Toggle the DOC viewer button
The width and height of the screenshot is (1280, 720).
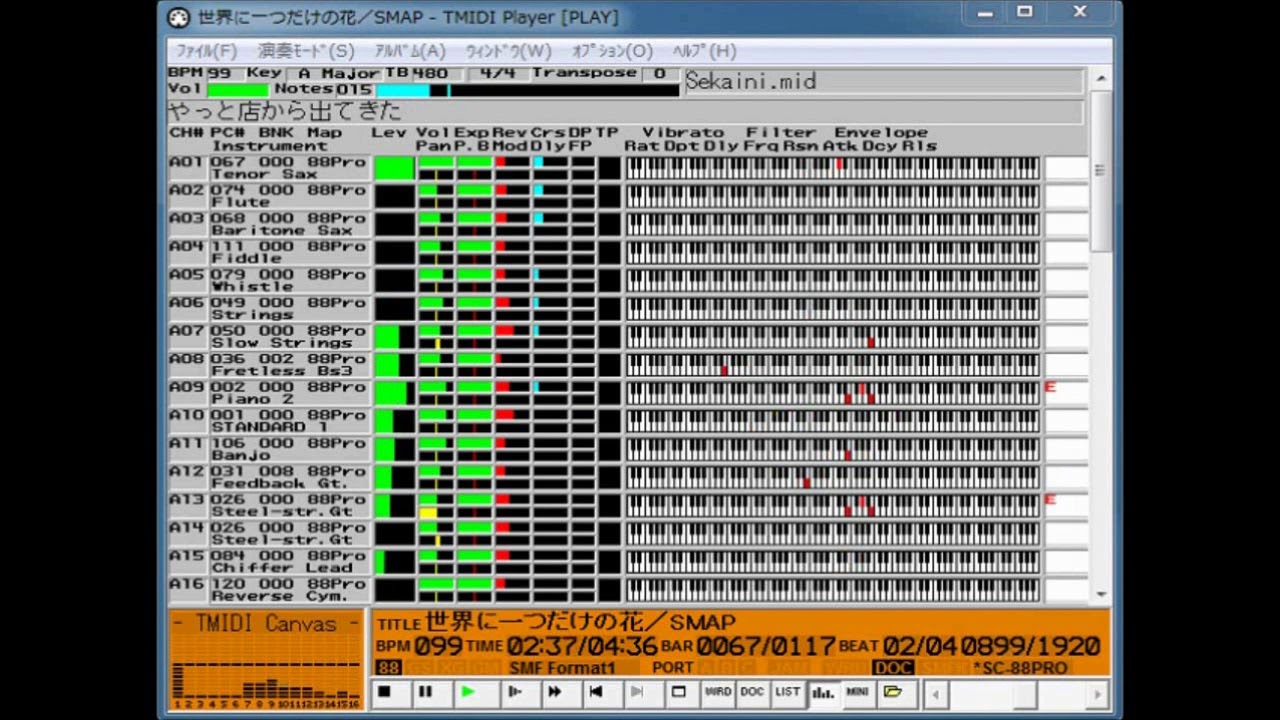pos(752,692)
